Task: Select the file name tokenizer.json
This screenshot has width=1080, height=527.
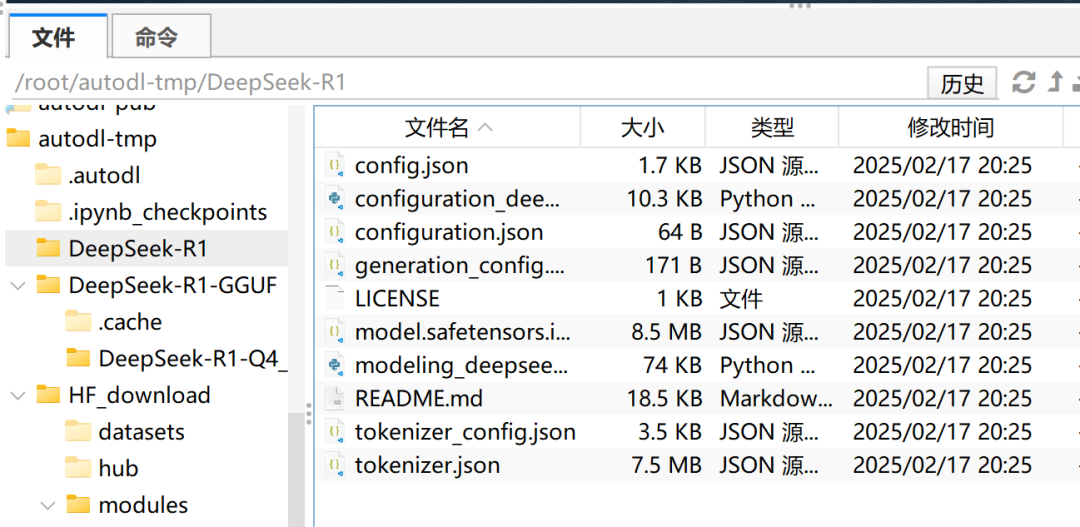Action: point(427,465)
